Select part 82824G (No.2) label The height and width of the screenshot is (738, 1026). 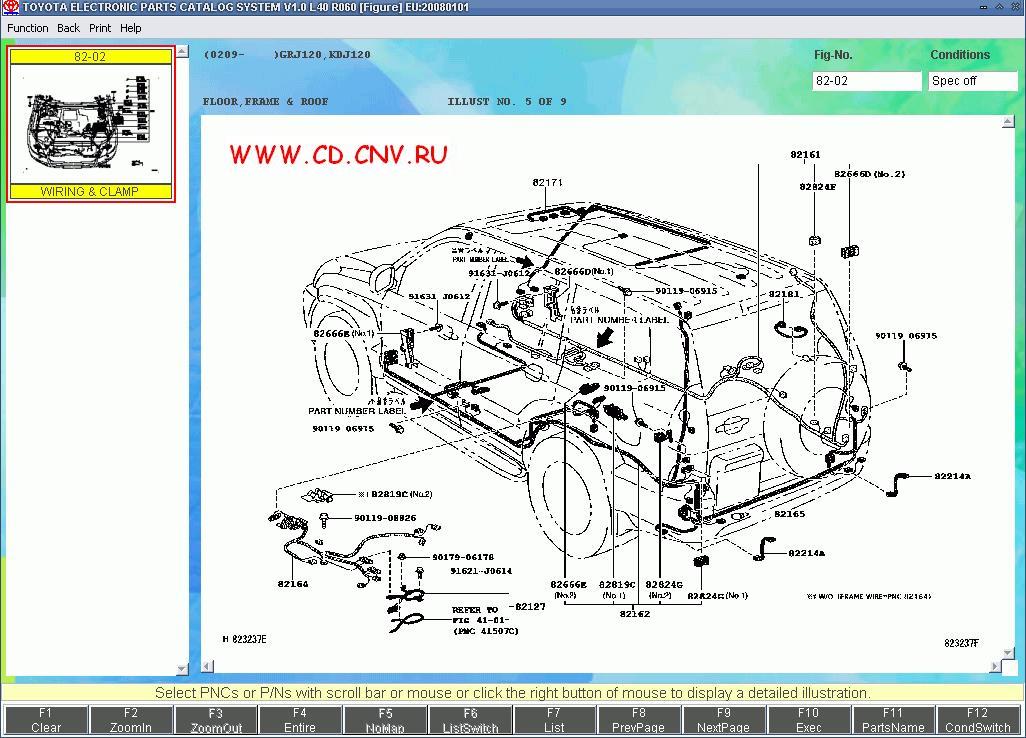pyautogui.click(x=663, y=589)
